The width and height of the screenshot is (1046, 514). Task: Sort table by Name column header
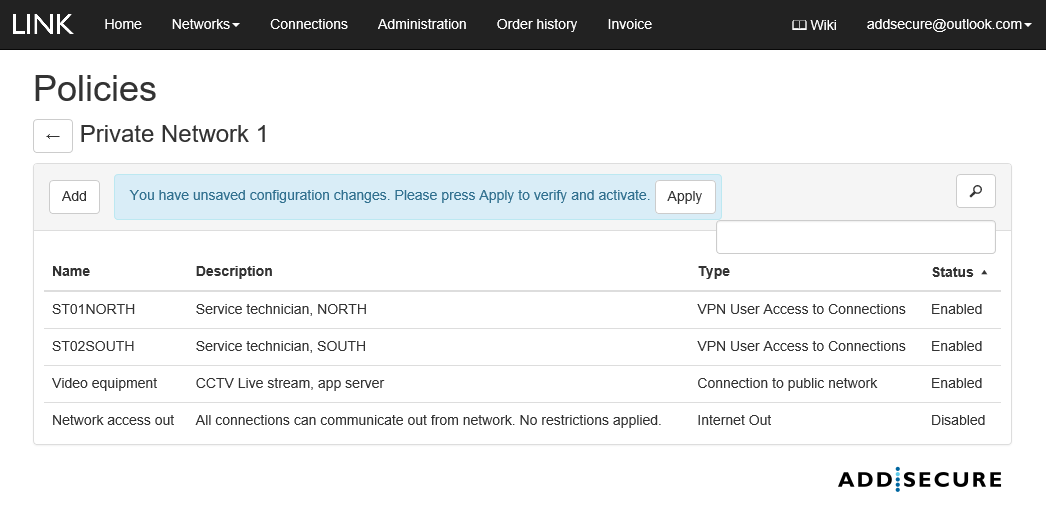tap(71, 272)
